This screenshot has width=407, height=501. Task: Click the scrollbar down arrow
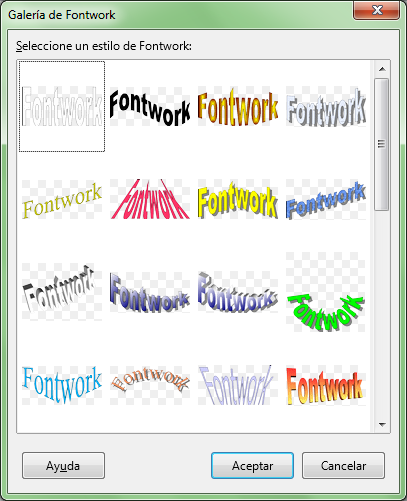(x=382, y=425)
